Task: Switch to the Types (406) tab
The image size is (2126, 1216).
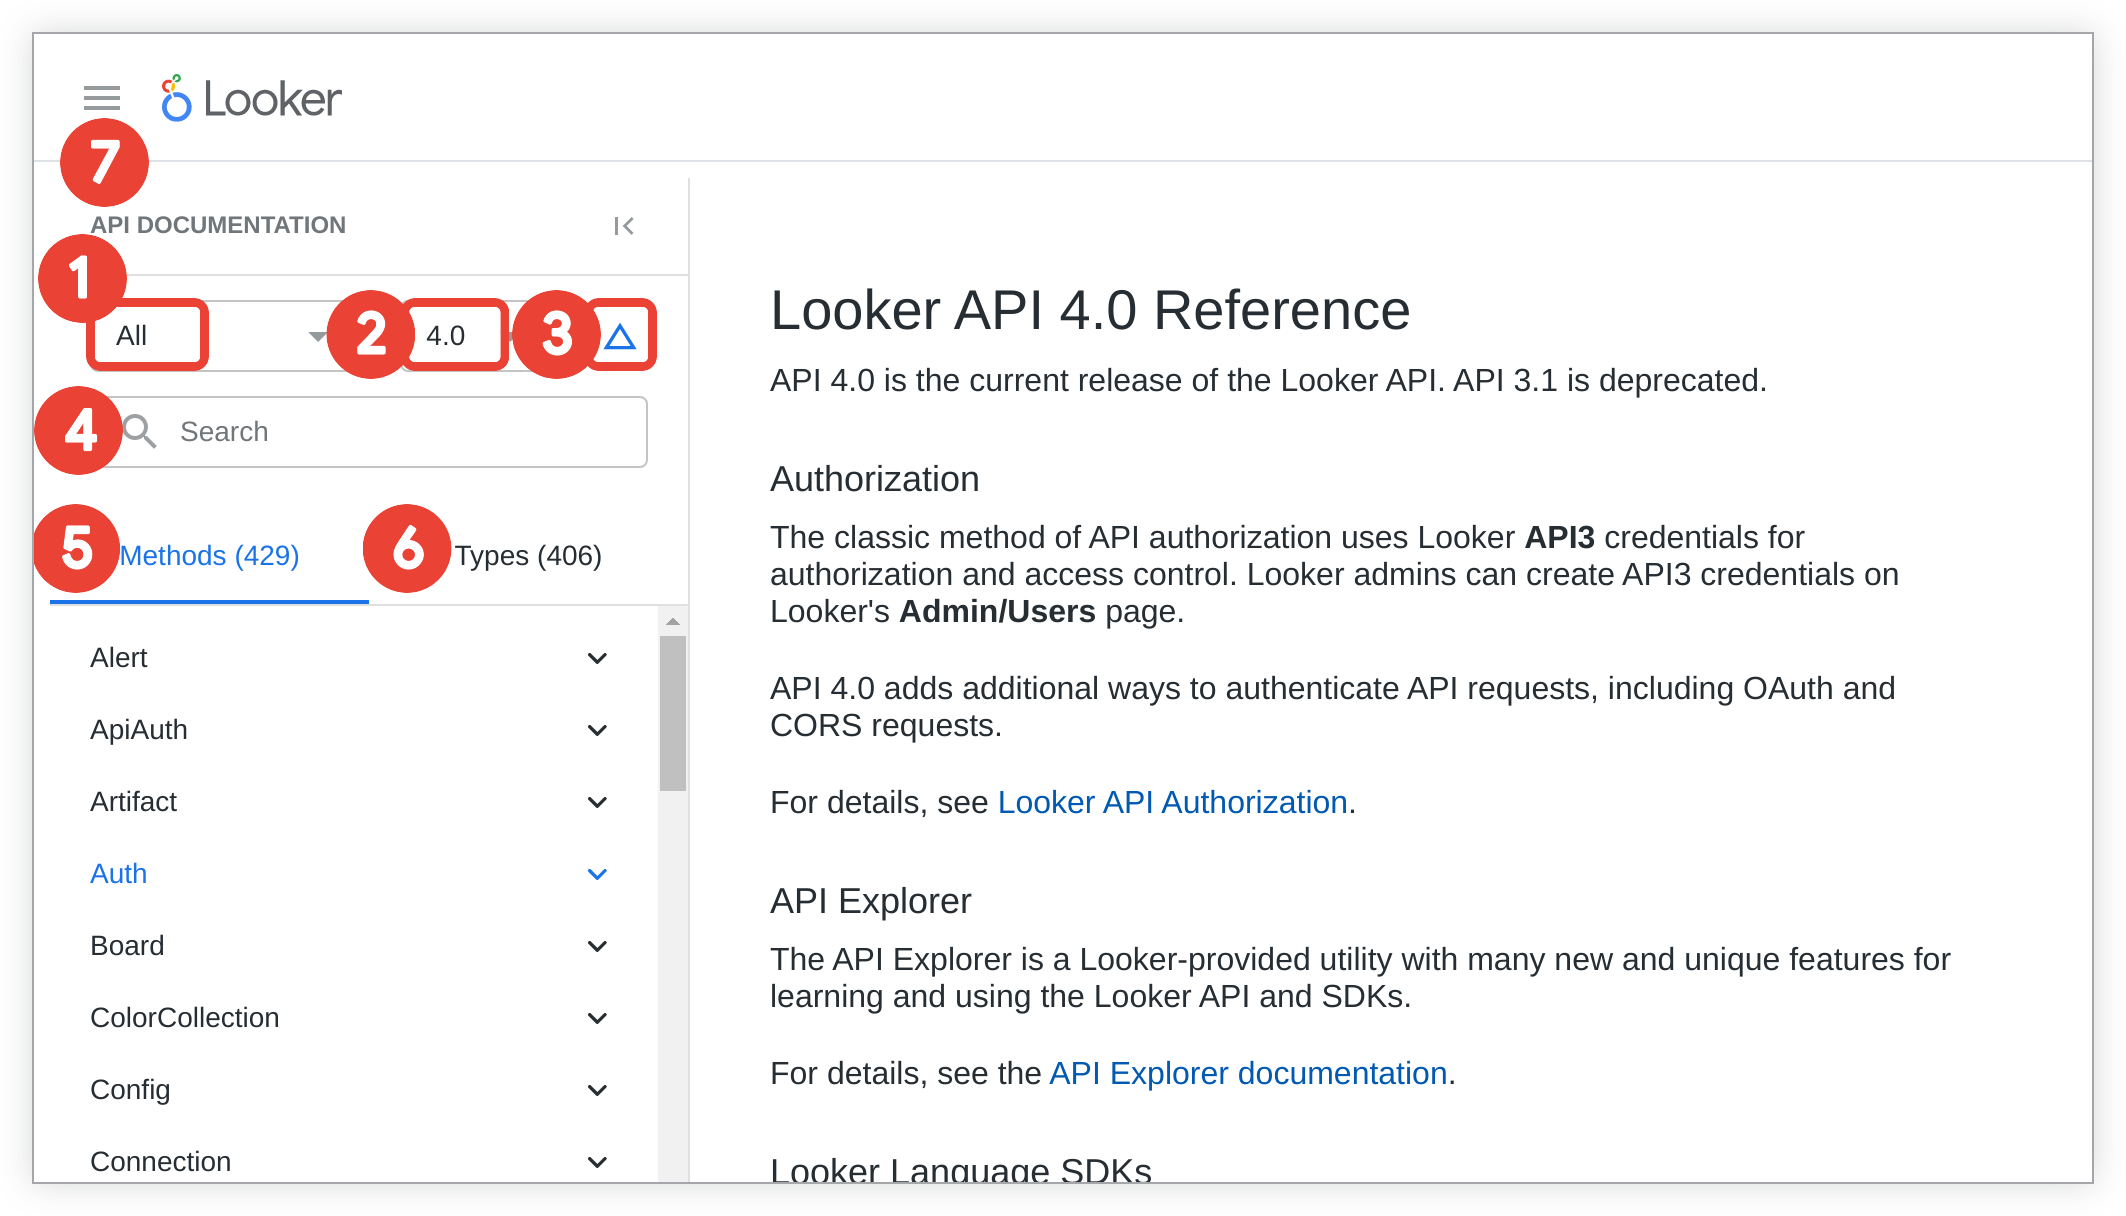Action: coord(528,555)
